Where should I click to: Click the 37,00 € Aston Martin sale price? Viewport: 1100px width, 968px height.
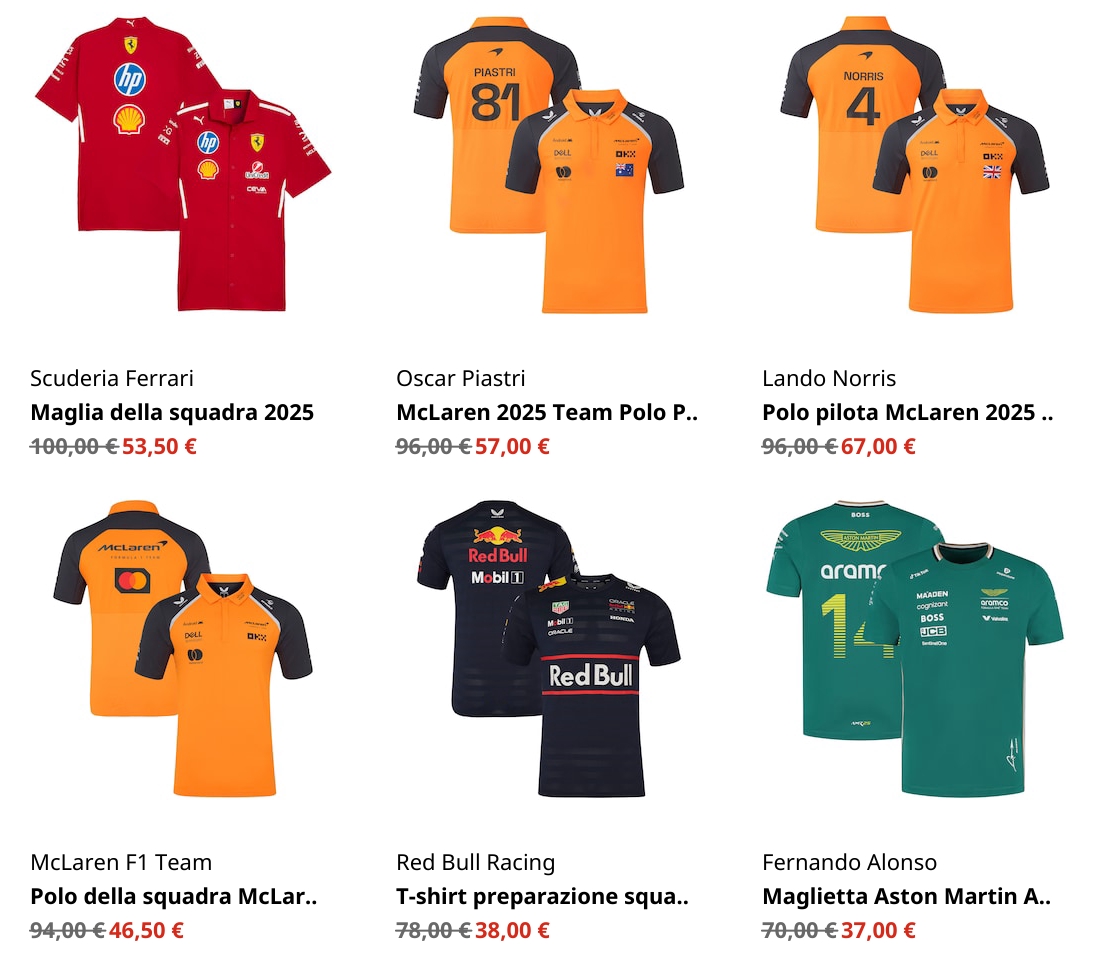878,930
